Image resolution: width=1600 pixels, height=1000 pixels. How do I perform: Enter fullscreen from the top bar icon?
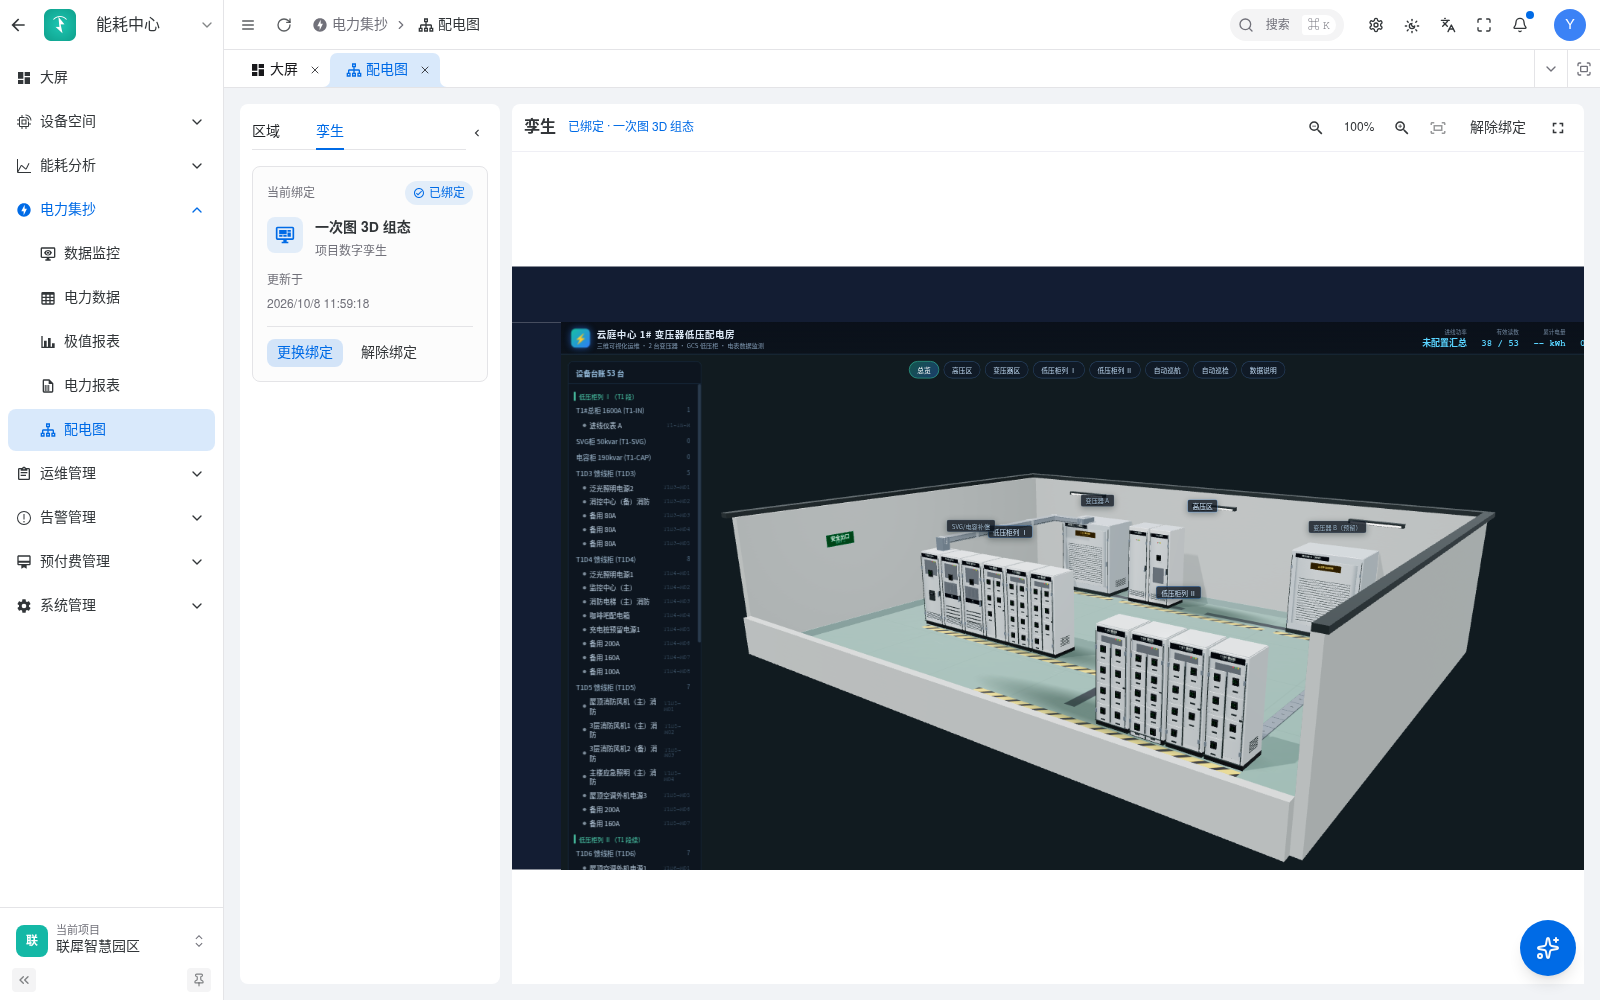[x=1484, y=25]
